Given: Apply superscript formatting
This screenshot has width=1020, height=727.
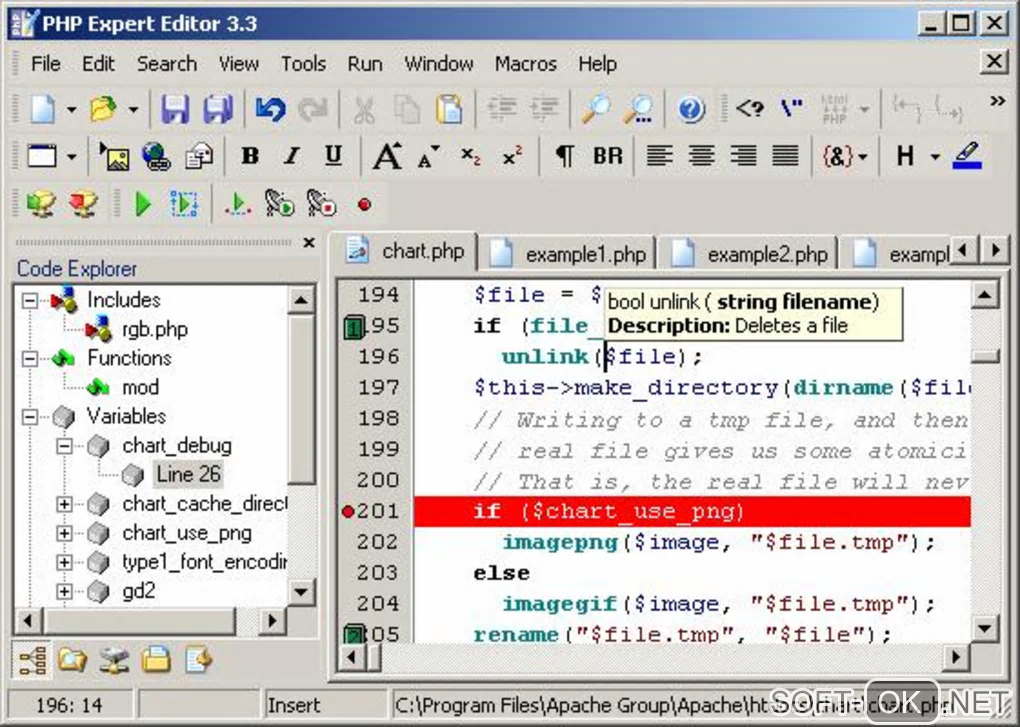Looking at the screenshot, I should pyautogui.click(x=513, y=156).
